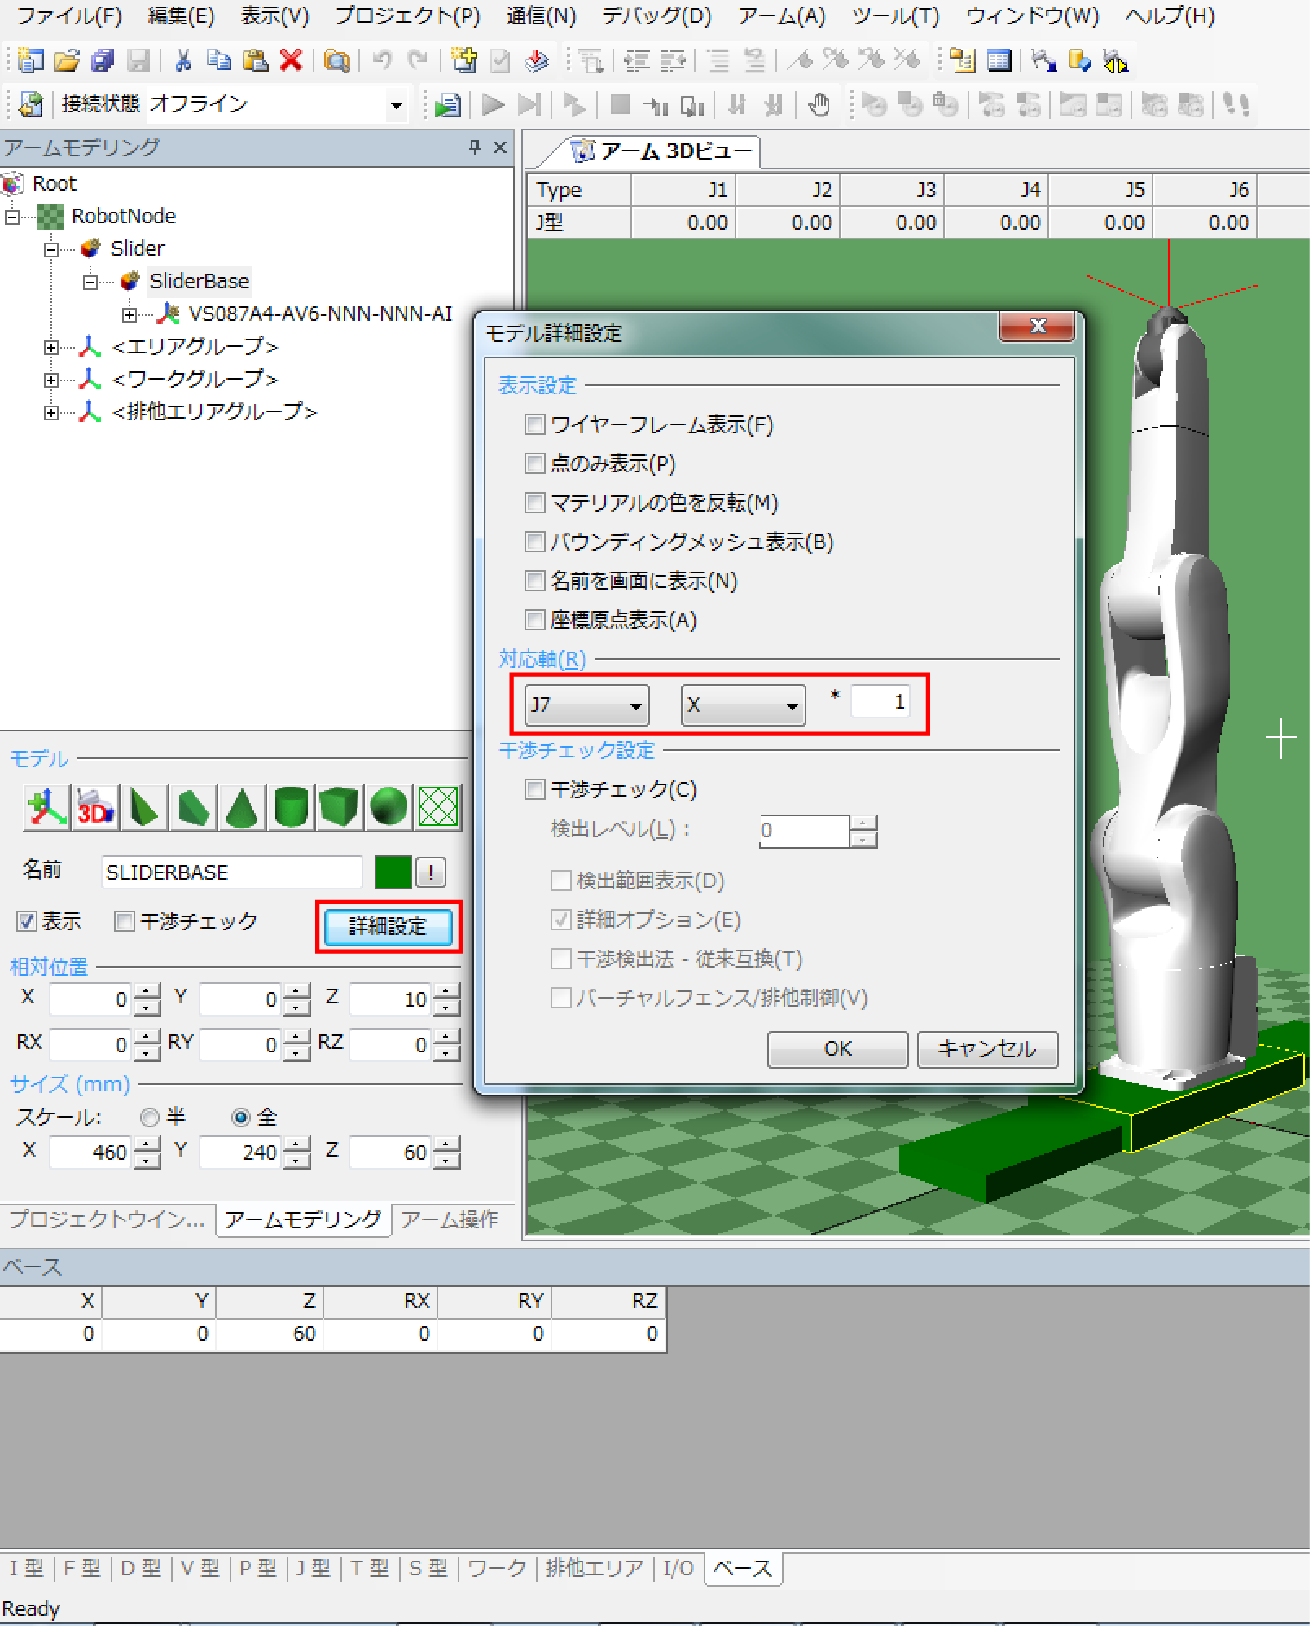Image resolution: width=1310 pixels, height=1626 pixels.
Task: Click the sphere model icon
Action: click(x=388, y=807)
